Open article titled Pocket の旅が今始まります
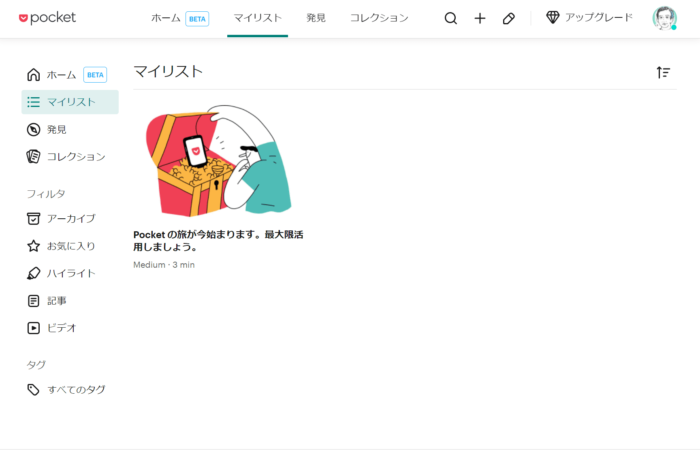 (x=218, y=241)
